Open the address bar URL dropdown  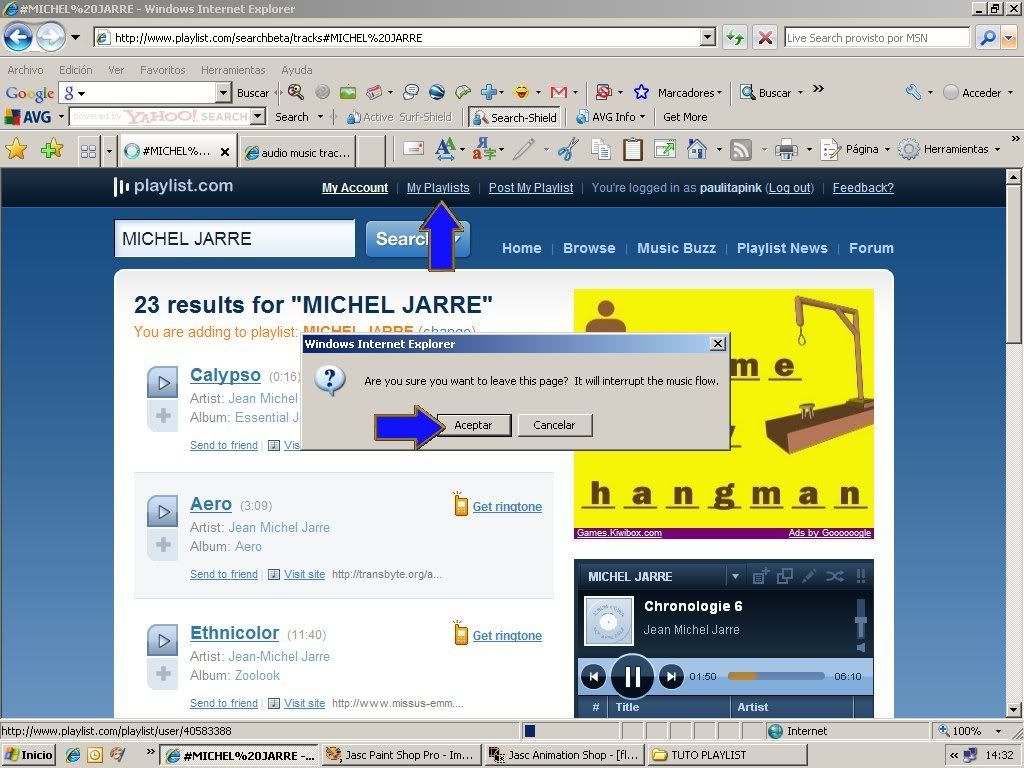(x=708, y=38)
